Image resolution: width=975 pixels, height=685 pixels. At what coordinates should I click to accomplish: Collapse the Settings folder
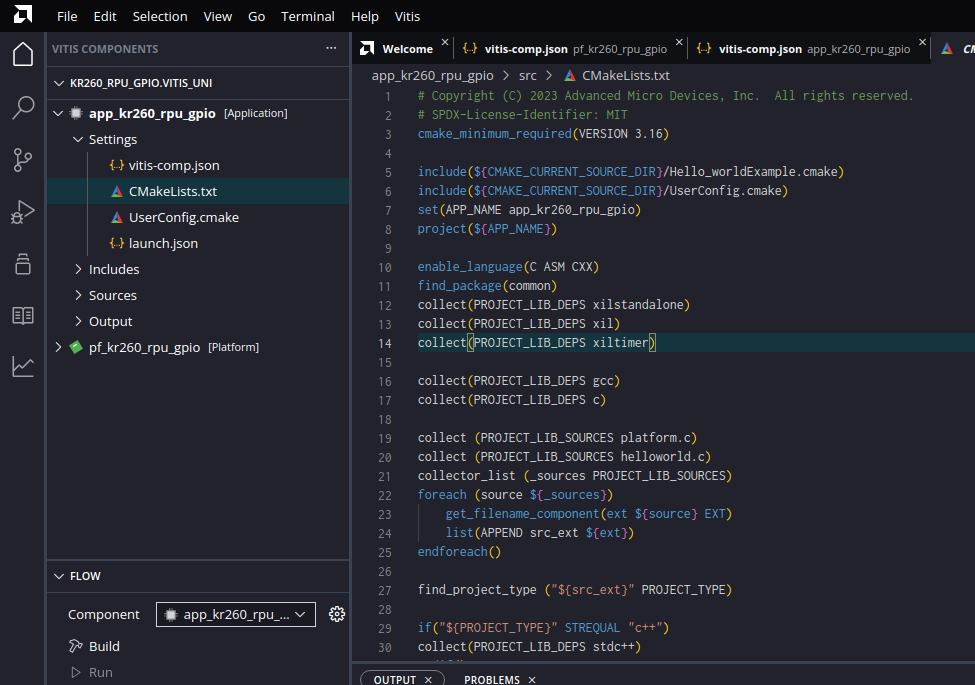[x=78, y=139]
